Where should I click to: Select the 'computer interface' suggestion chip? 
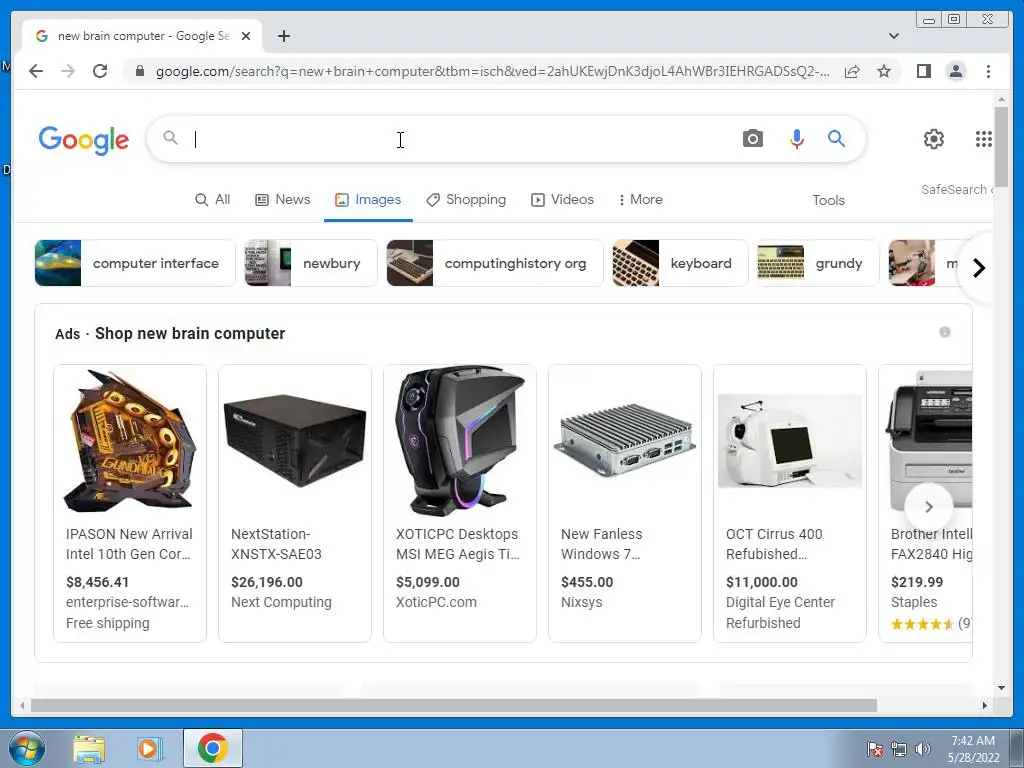tap(135, 263)
